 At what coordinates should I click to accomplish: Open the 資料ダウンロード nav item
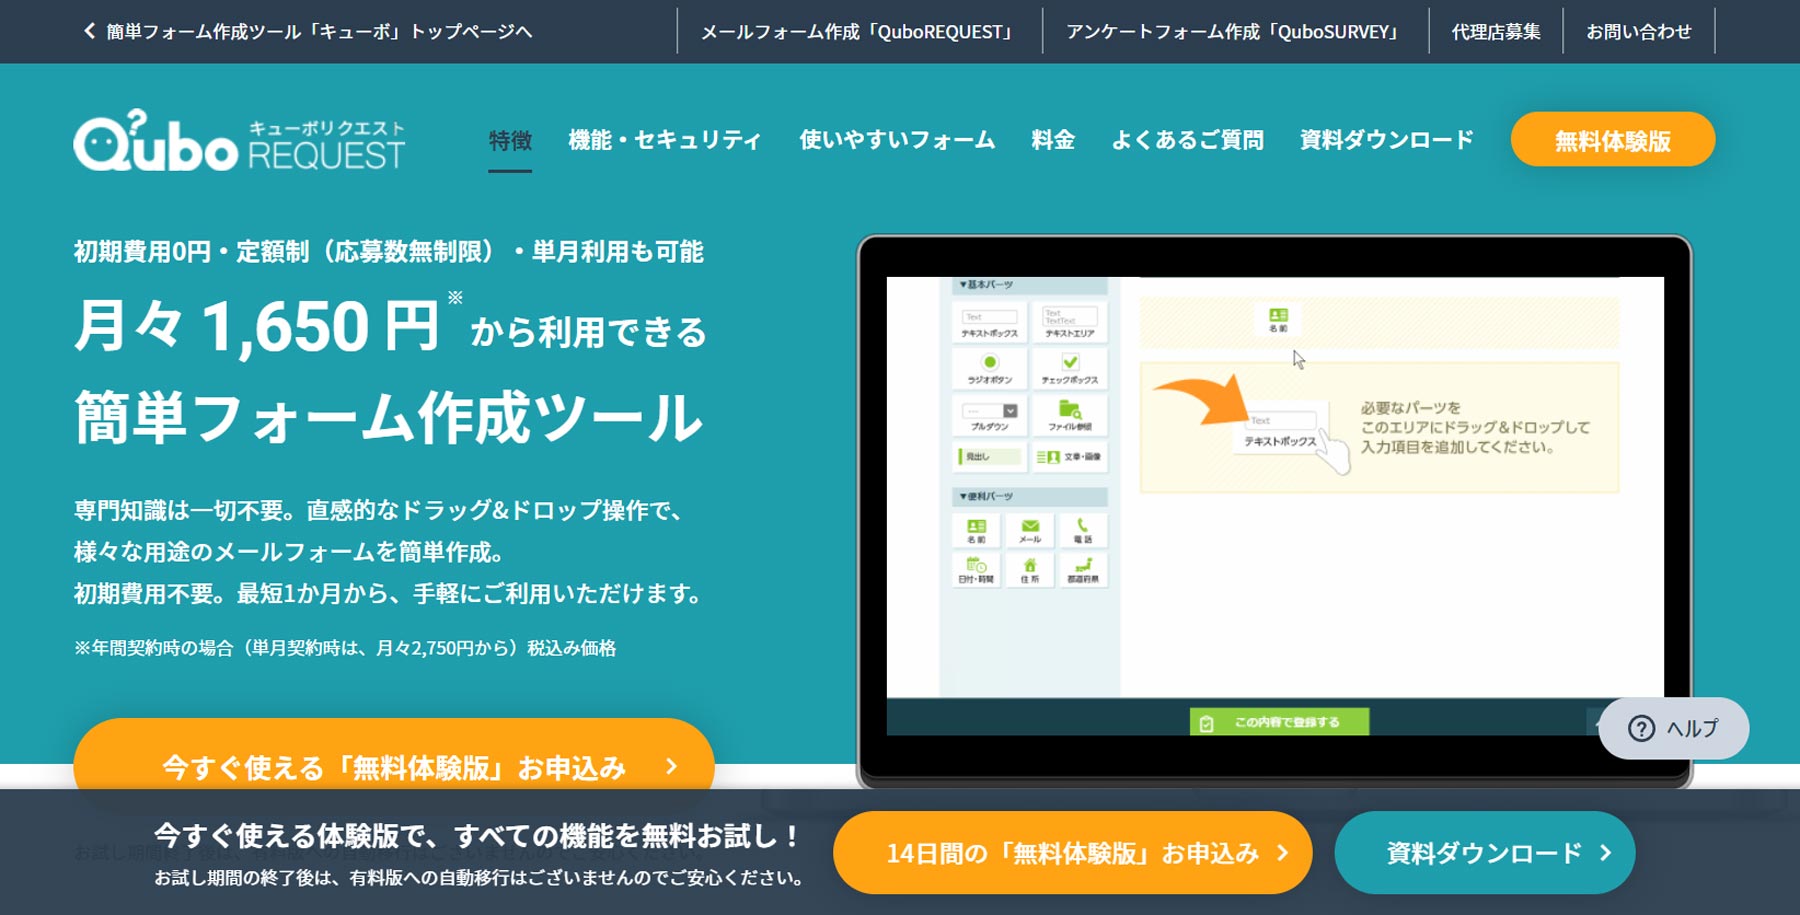(x=1387, y=140)
